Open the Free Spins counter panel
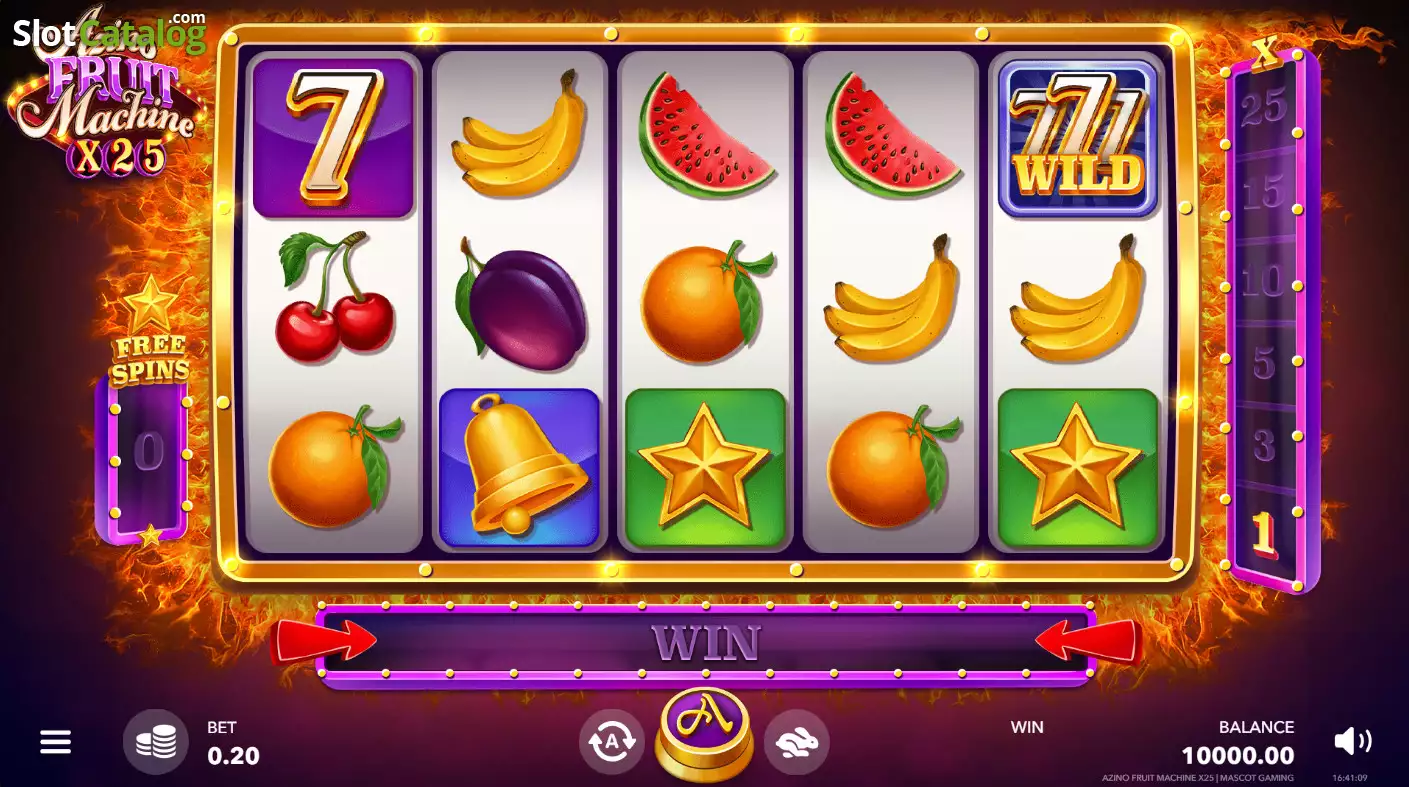Screen dimensions: 1409x787 coord(148,453)
